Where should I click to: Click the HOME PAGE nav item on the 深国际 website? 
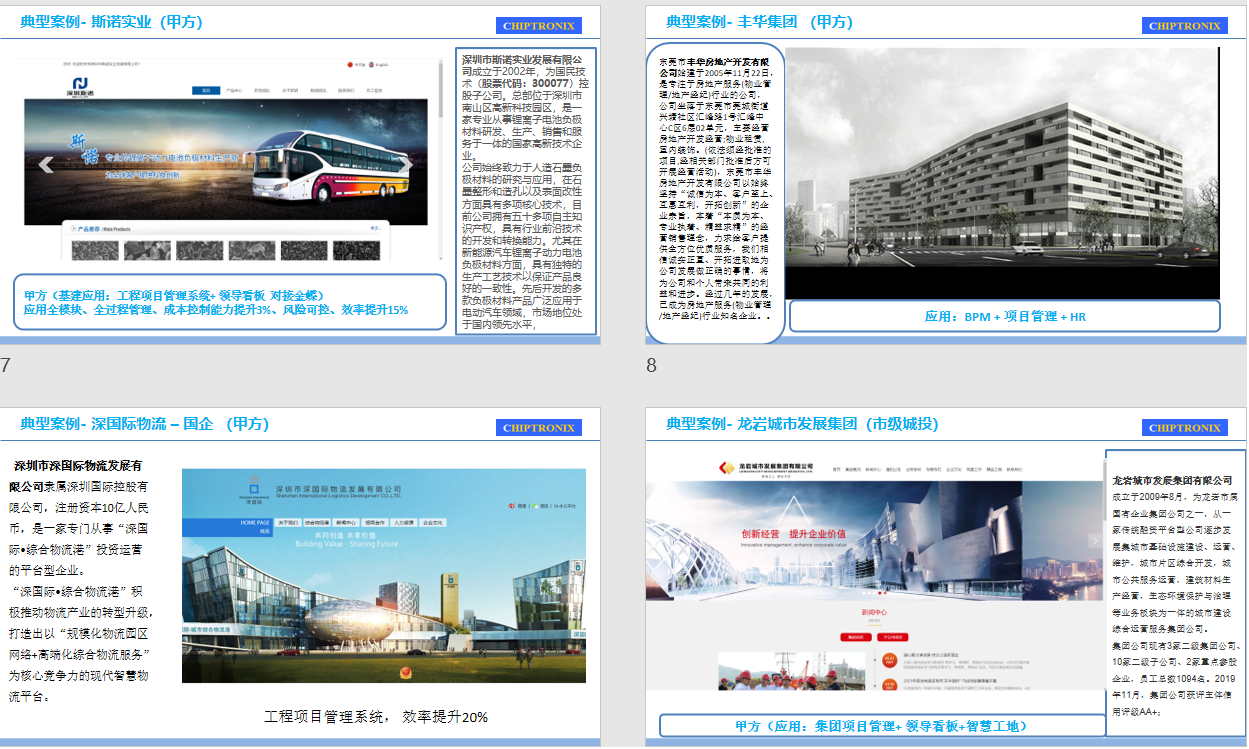(x=255, y=522)
